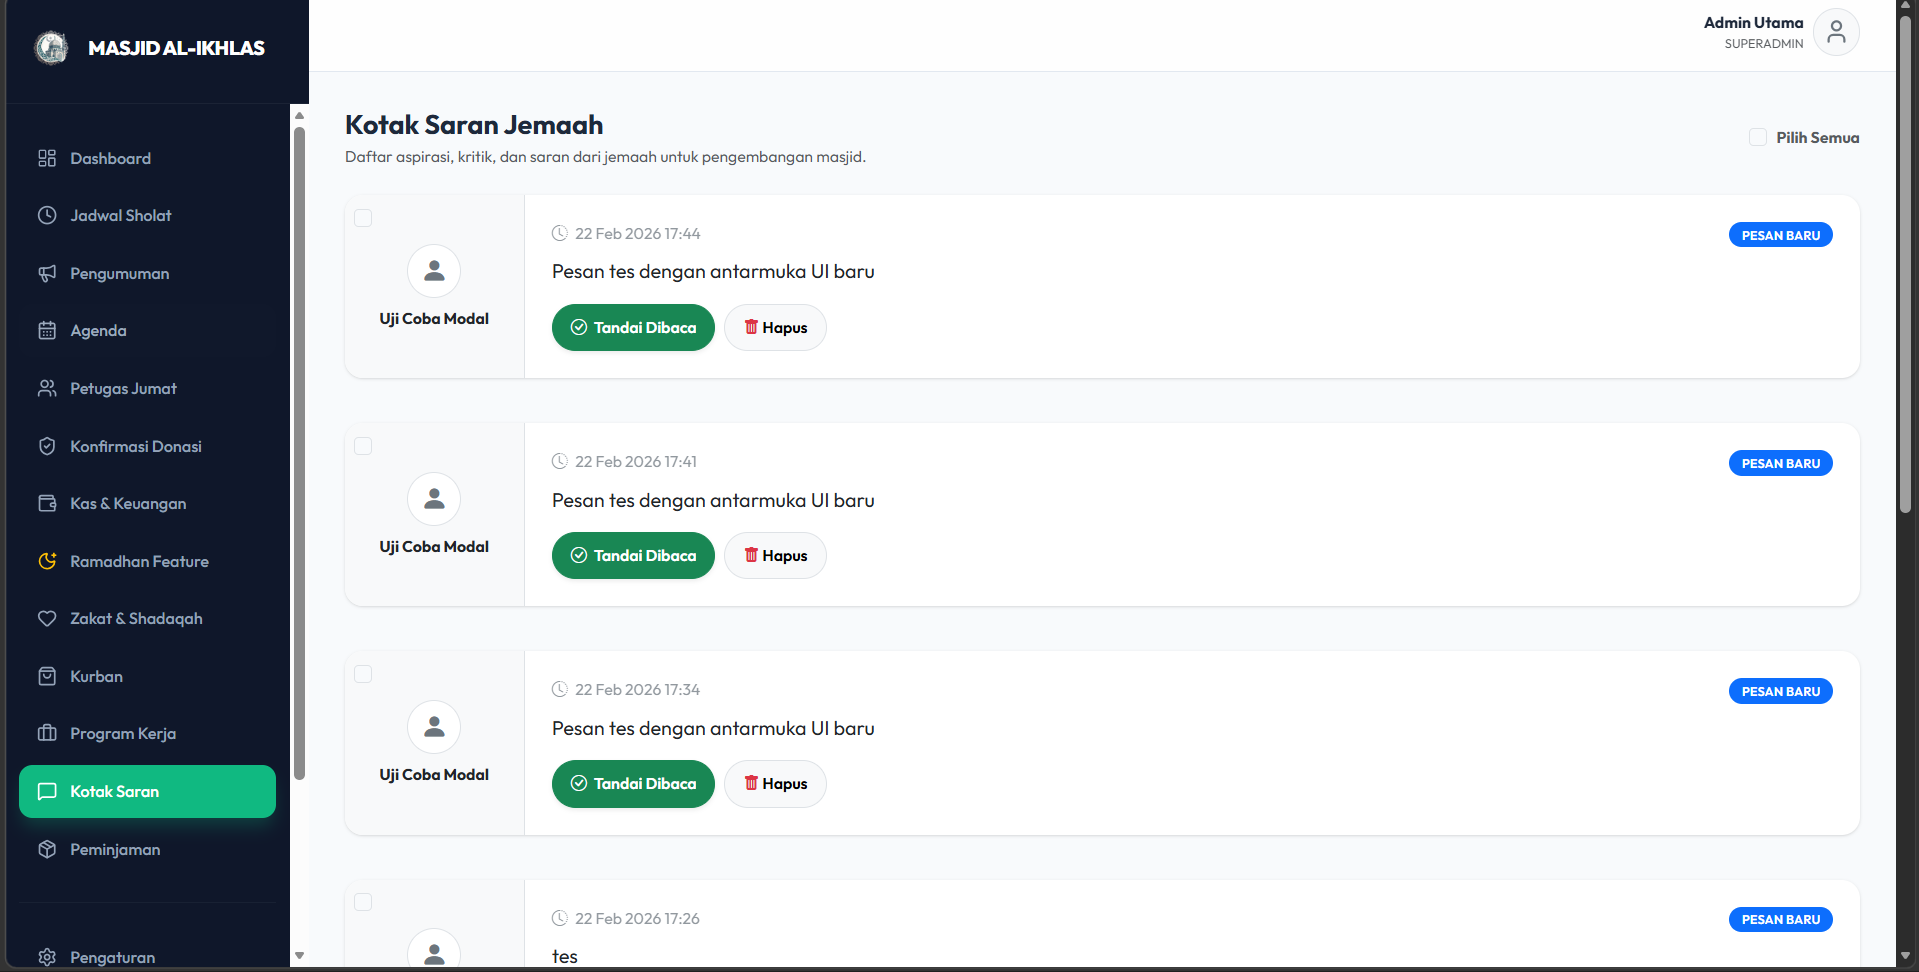
Task: Select the checkbox on the 17:44 message card
Action: pos(363,218)
